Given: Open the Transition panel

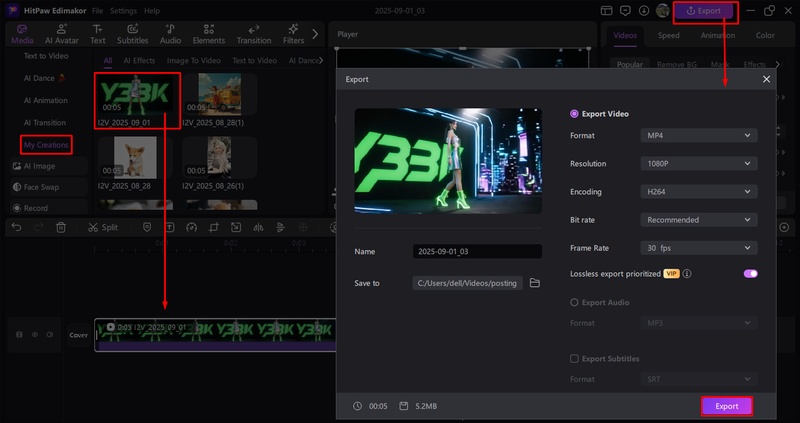Looking at the screenshot, I should [254, 34].
